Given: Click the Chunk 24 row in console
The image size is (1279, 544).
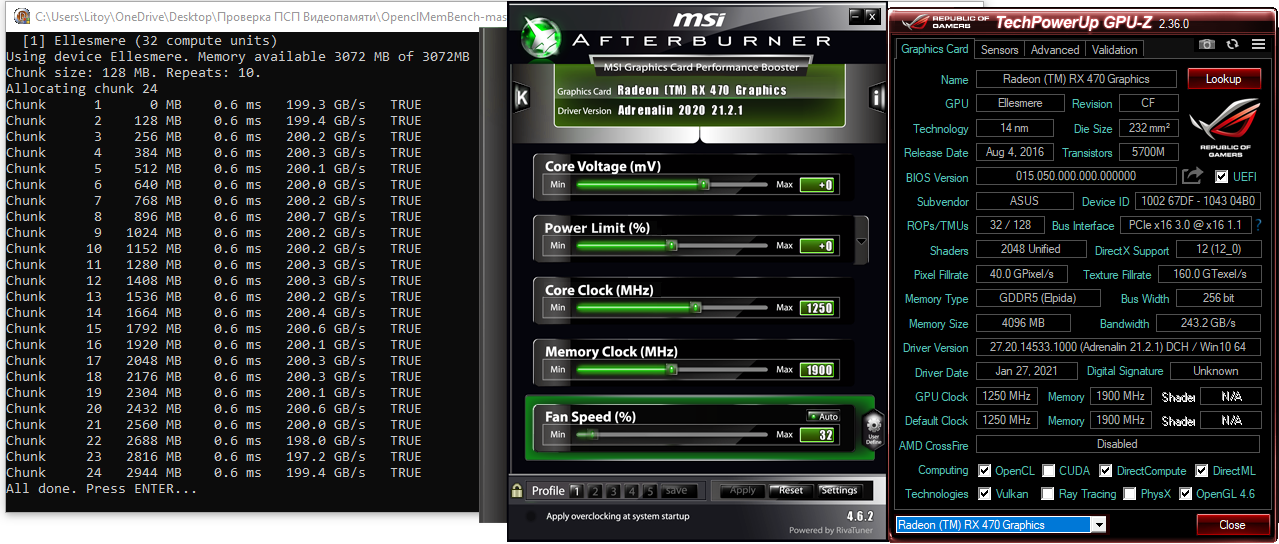Looking at the screenshot, I should point(214,472).
